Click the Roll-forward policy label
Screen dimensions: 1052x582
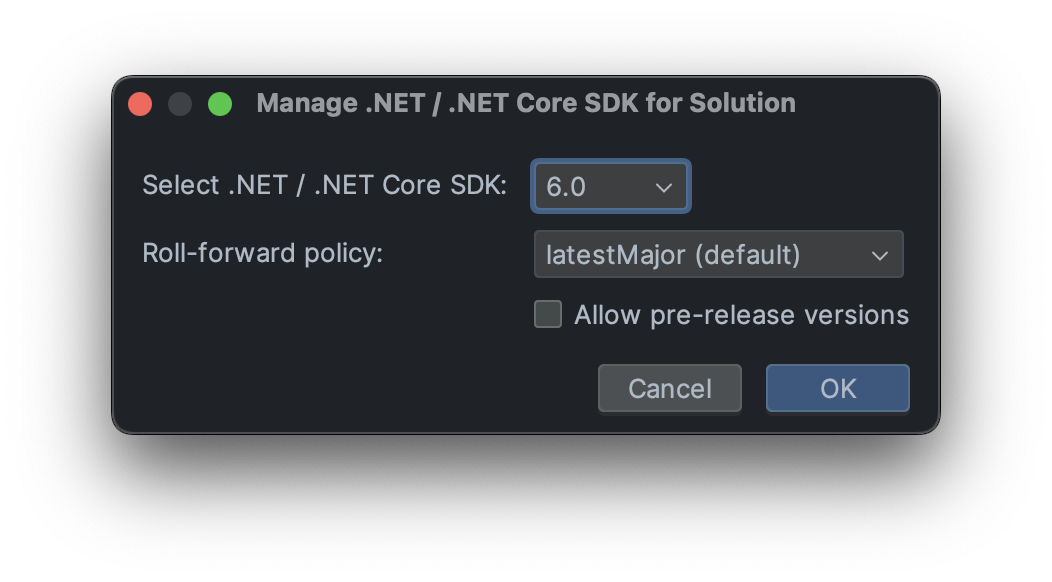(x=263, y=253)
